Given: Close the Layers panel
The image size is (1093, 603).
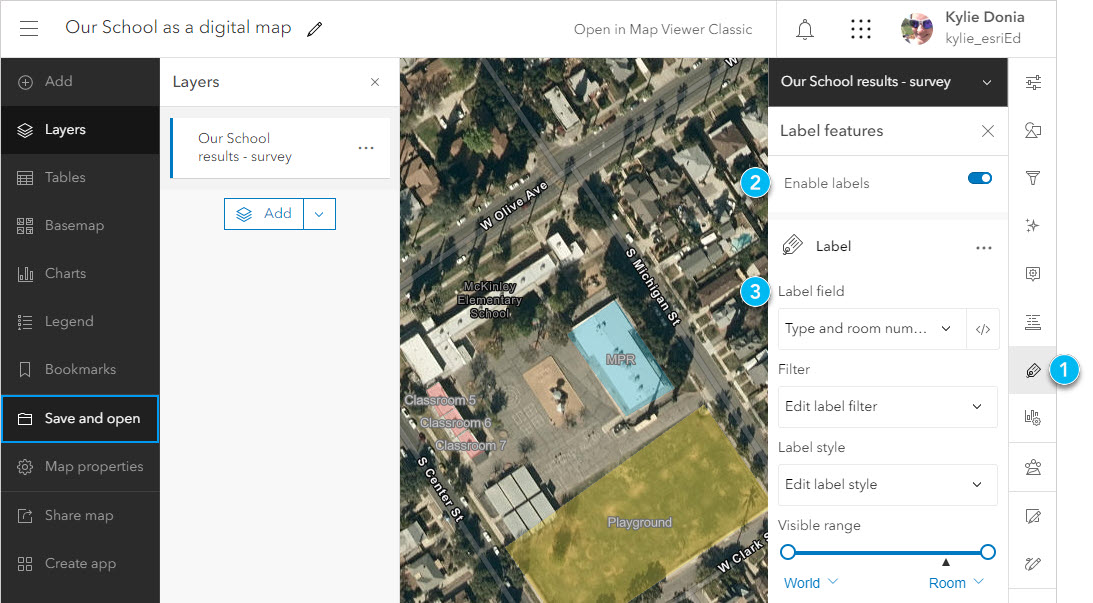Looking at the screenshot, I should pyautogui.click(x=375, y=82).
